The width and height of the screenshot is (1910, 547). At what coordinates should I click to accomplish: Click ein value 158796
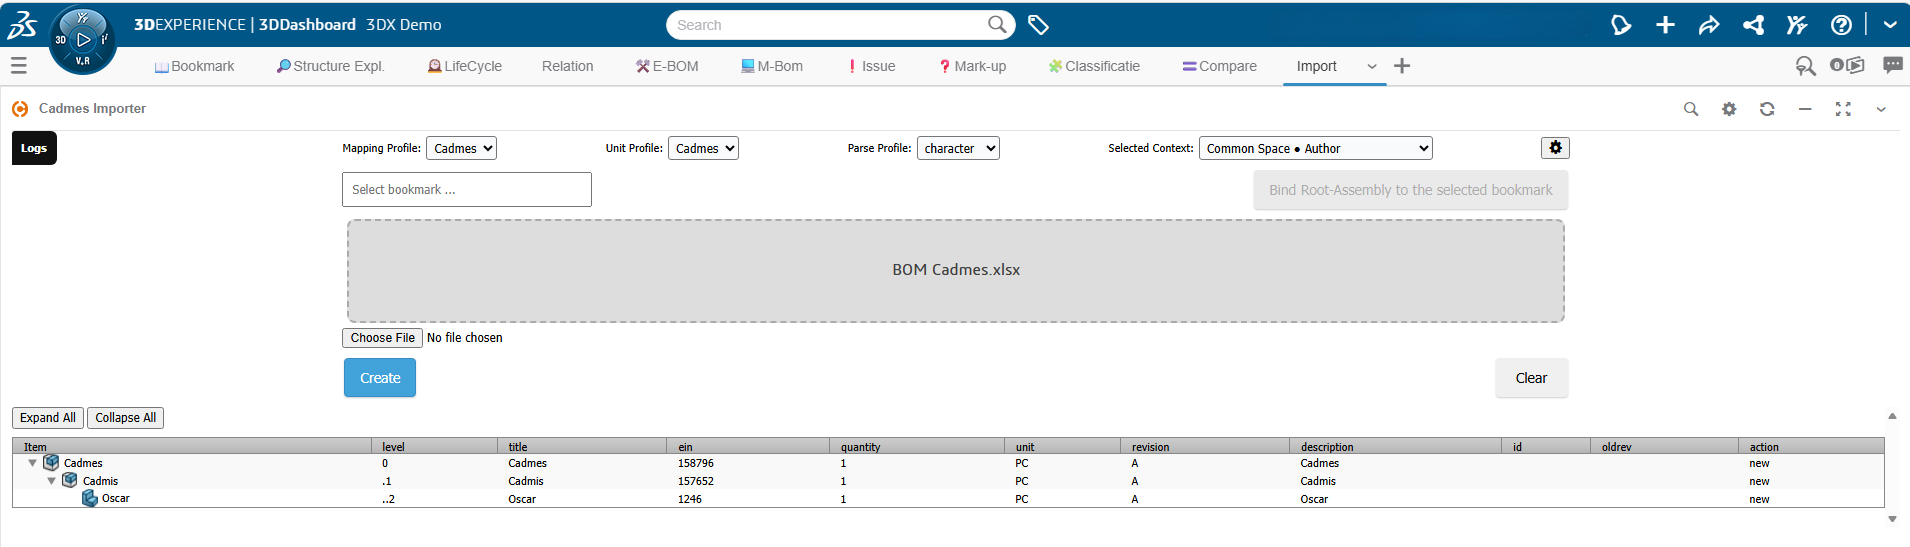coord(696,463)
